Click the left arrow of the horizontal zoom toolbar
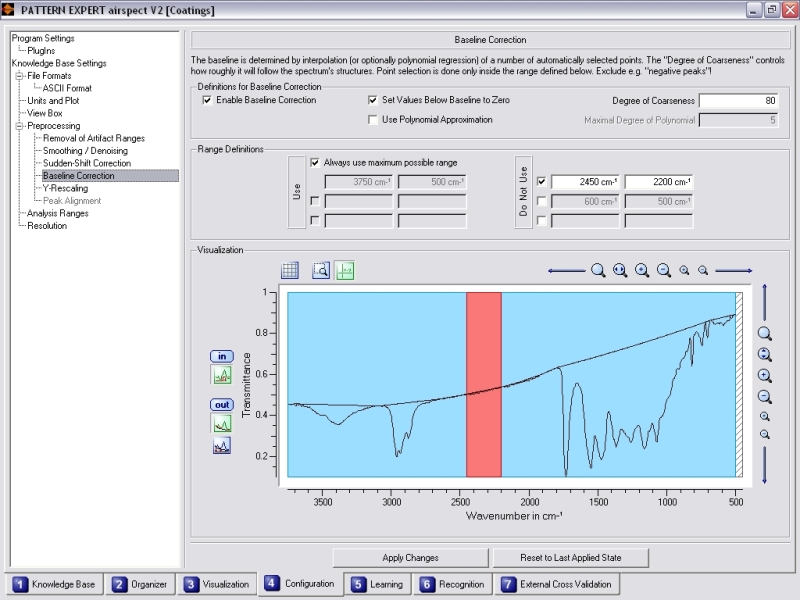Viewport: 800px width, 600px height. tap(566, 270)
